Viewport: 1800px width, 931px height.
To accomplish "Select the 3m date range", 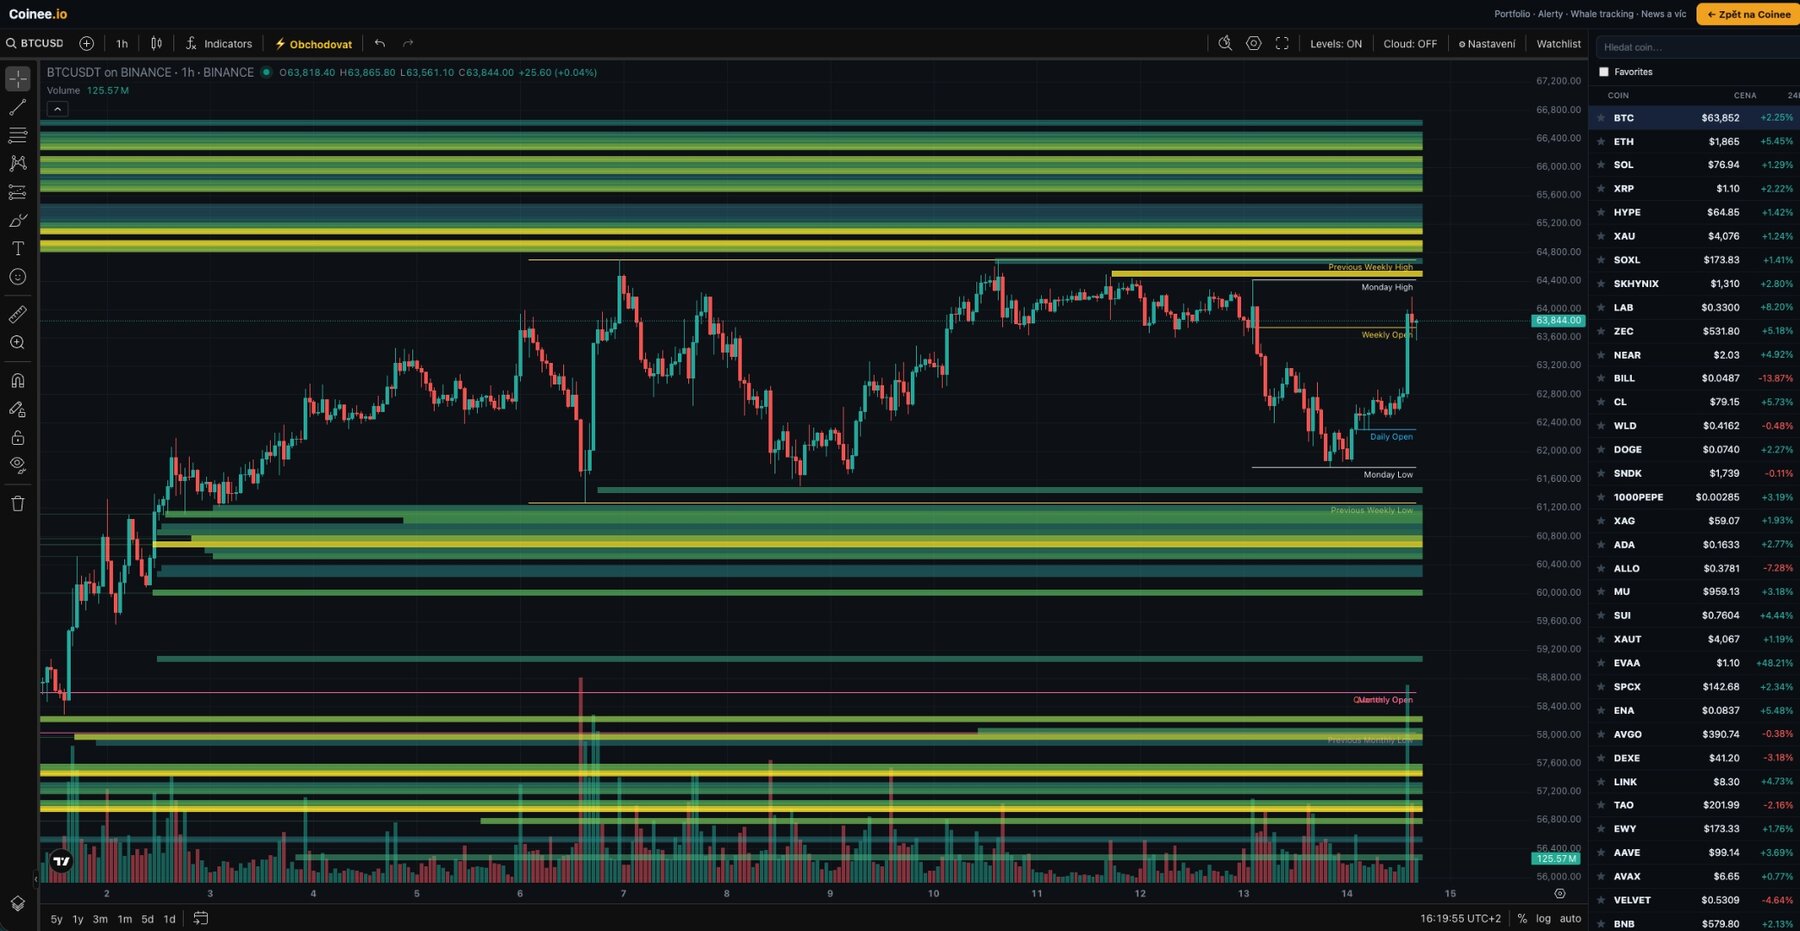I will coord(100,919).
